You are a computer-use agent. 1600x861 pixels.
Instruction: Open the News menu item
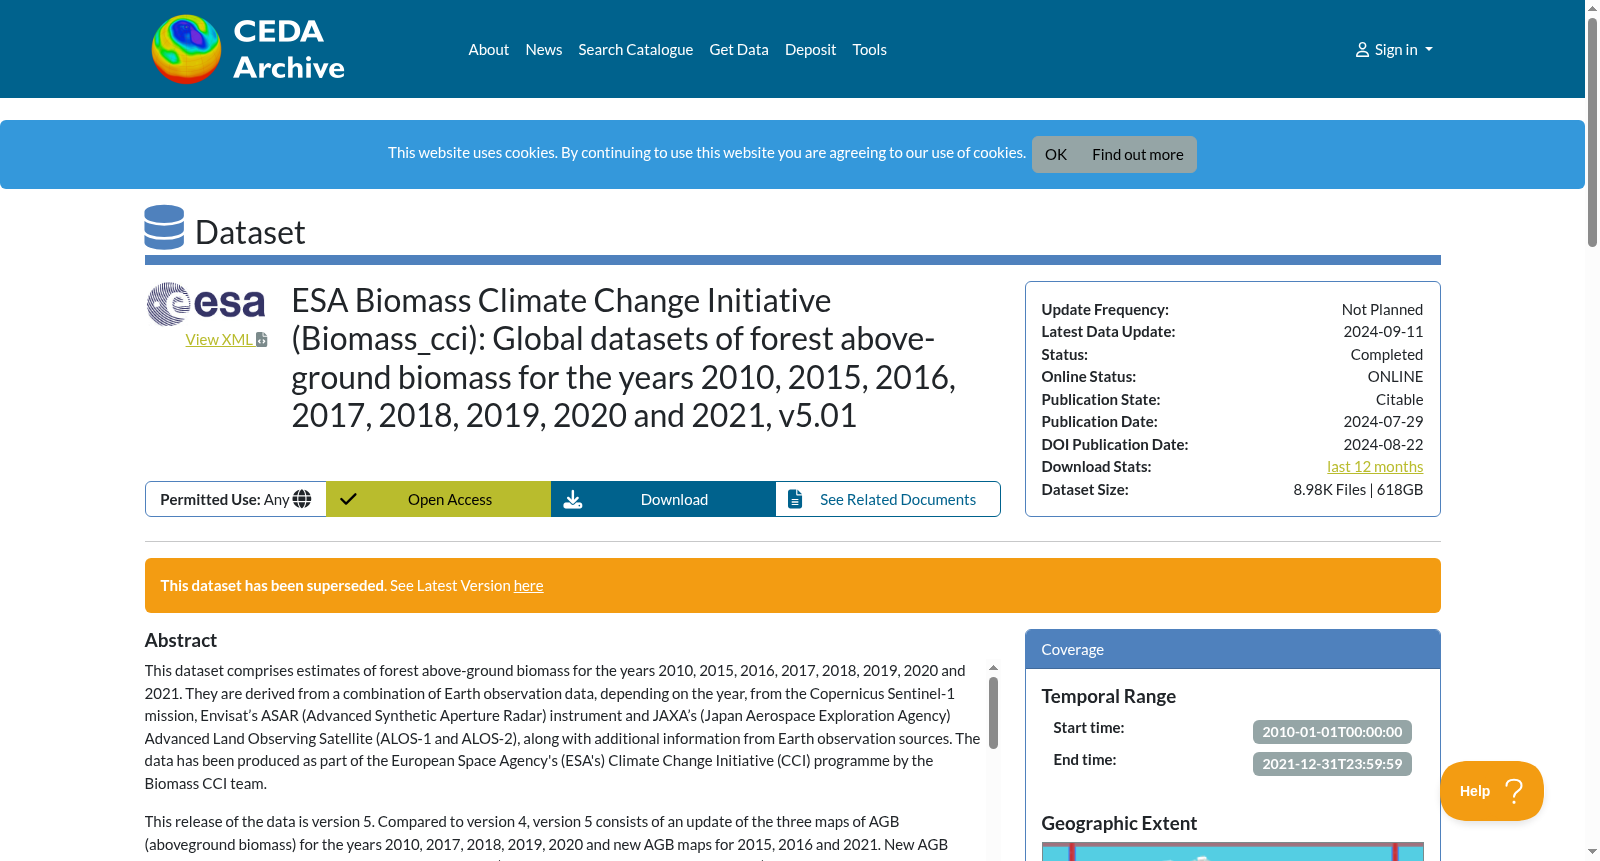click(x=544, y=50)
